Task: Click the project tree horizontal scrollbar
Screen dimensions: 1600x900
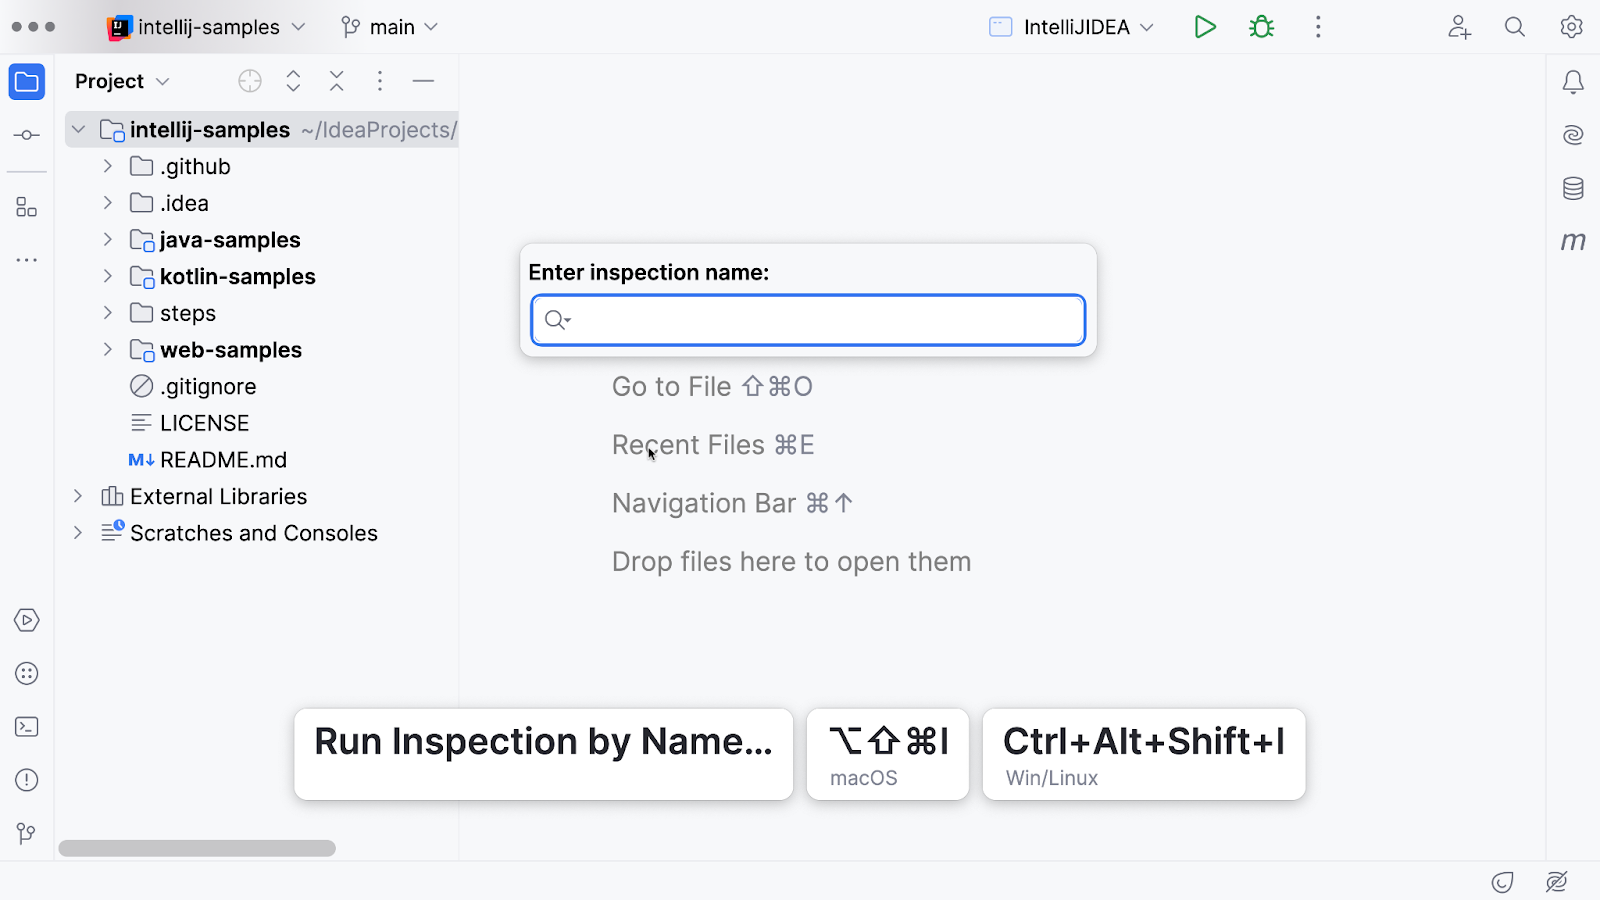Action: [x=197, y=848]
